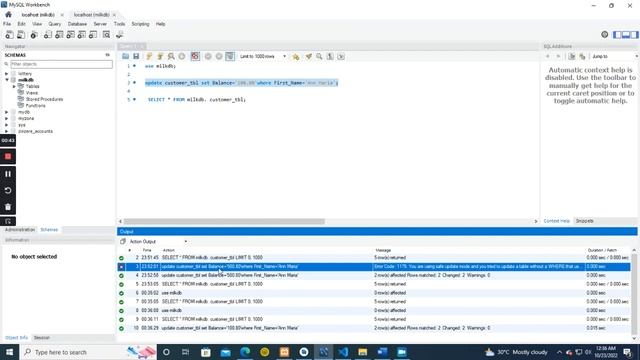Open the File menu
This screenshot has width=640, height=360.
7,24
